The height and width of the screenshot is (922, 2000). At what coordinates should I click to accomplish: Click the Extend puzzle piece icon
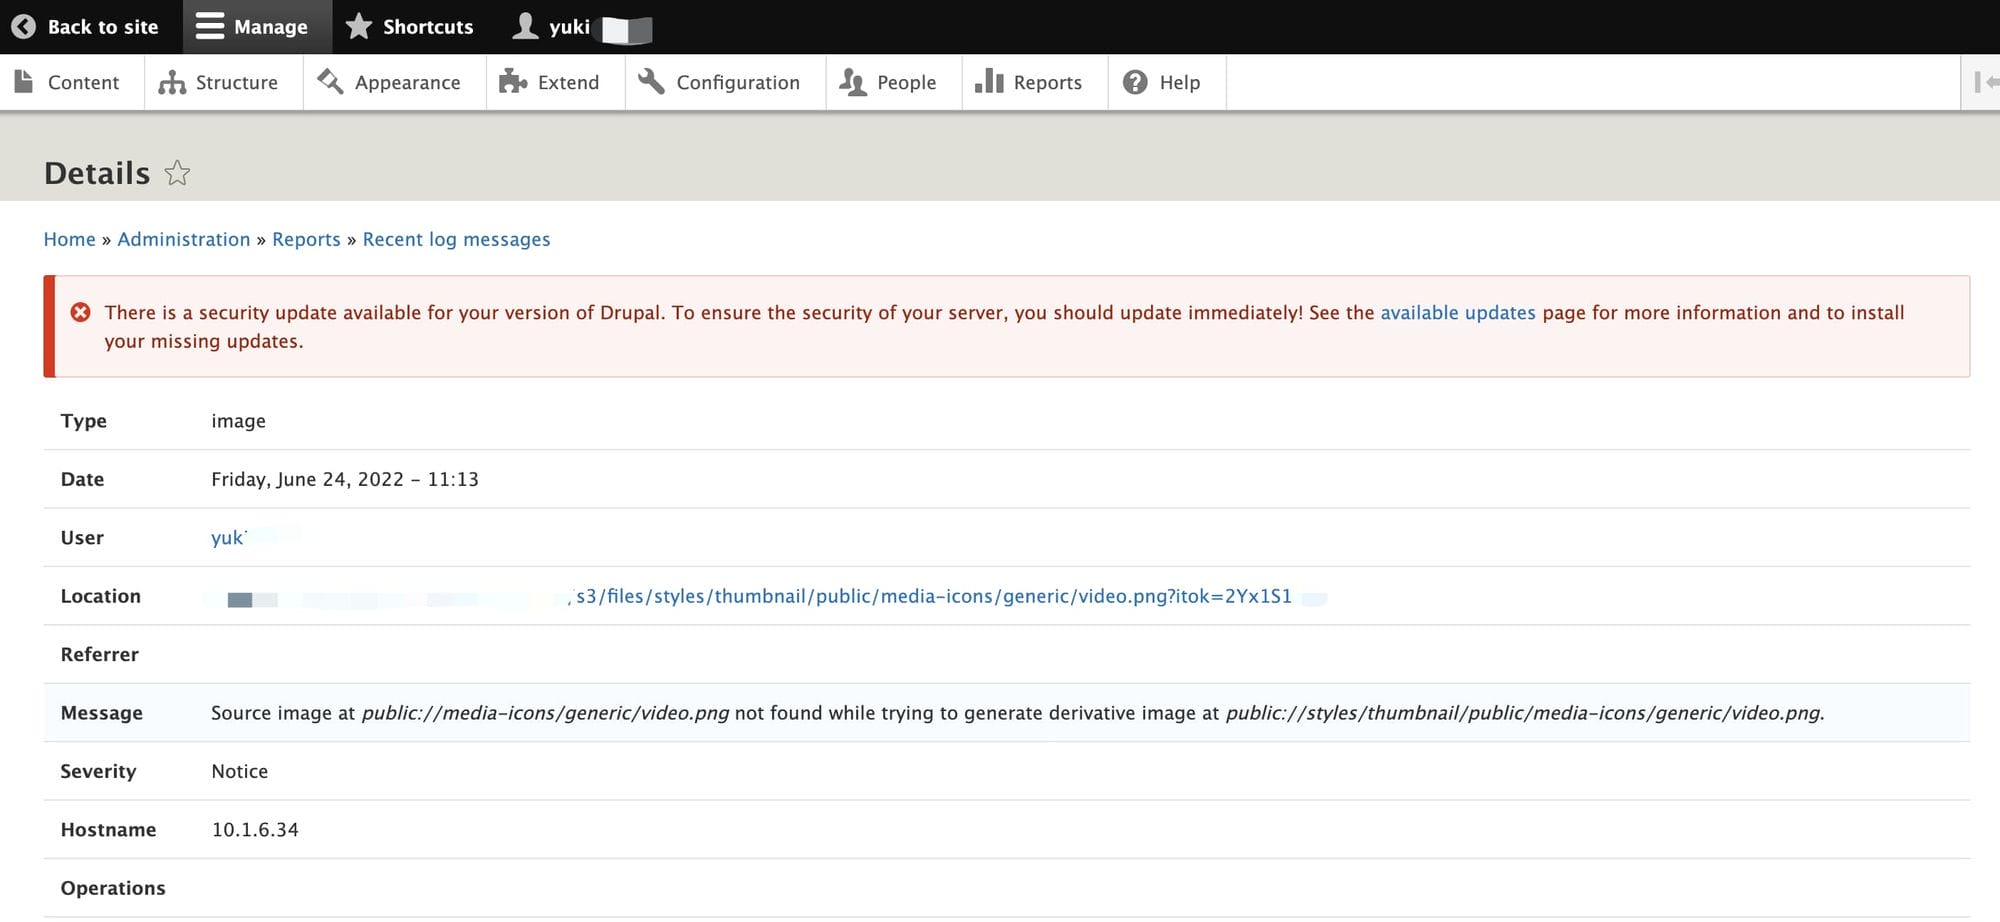pyautogui.click(x=513, y=82)
